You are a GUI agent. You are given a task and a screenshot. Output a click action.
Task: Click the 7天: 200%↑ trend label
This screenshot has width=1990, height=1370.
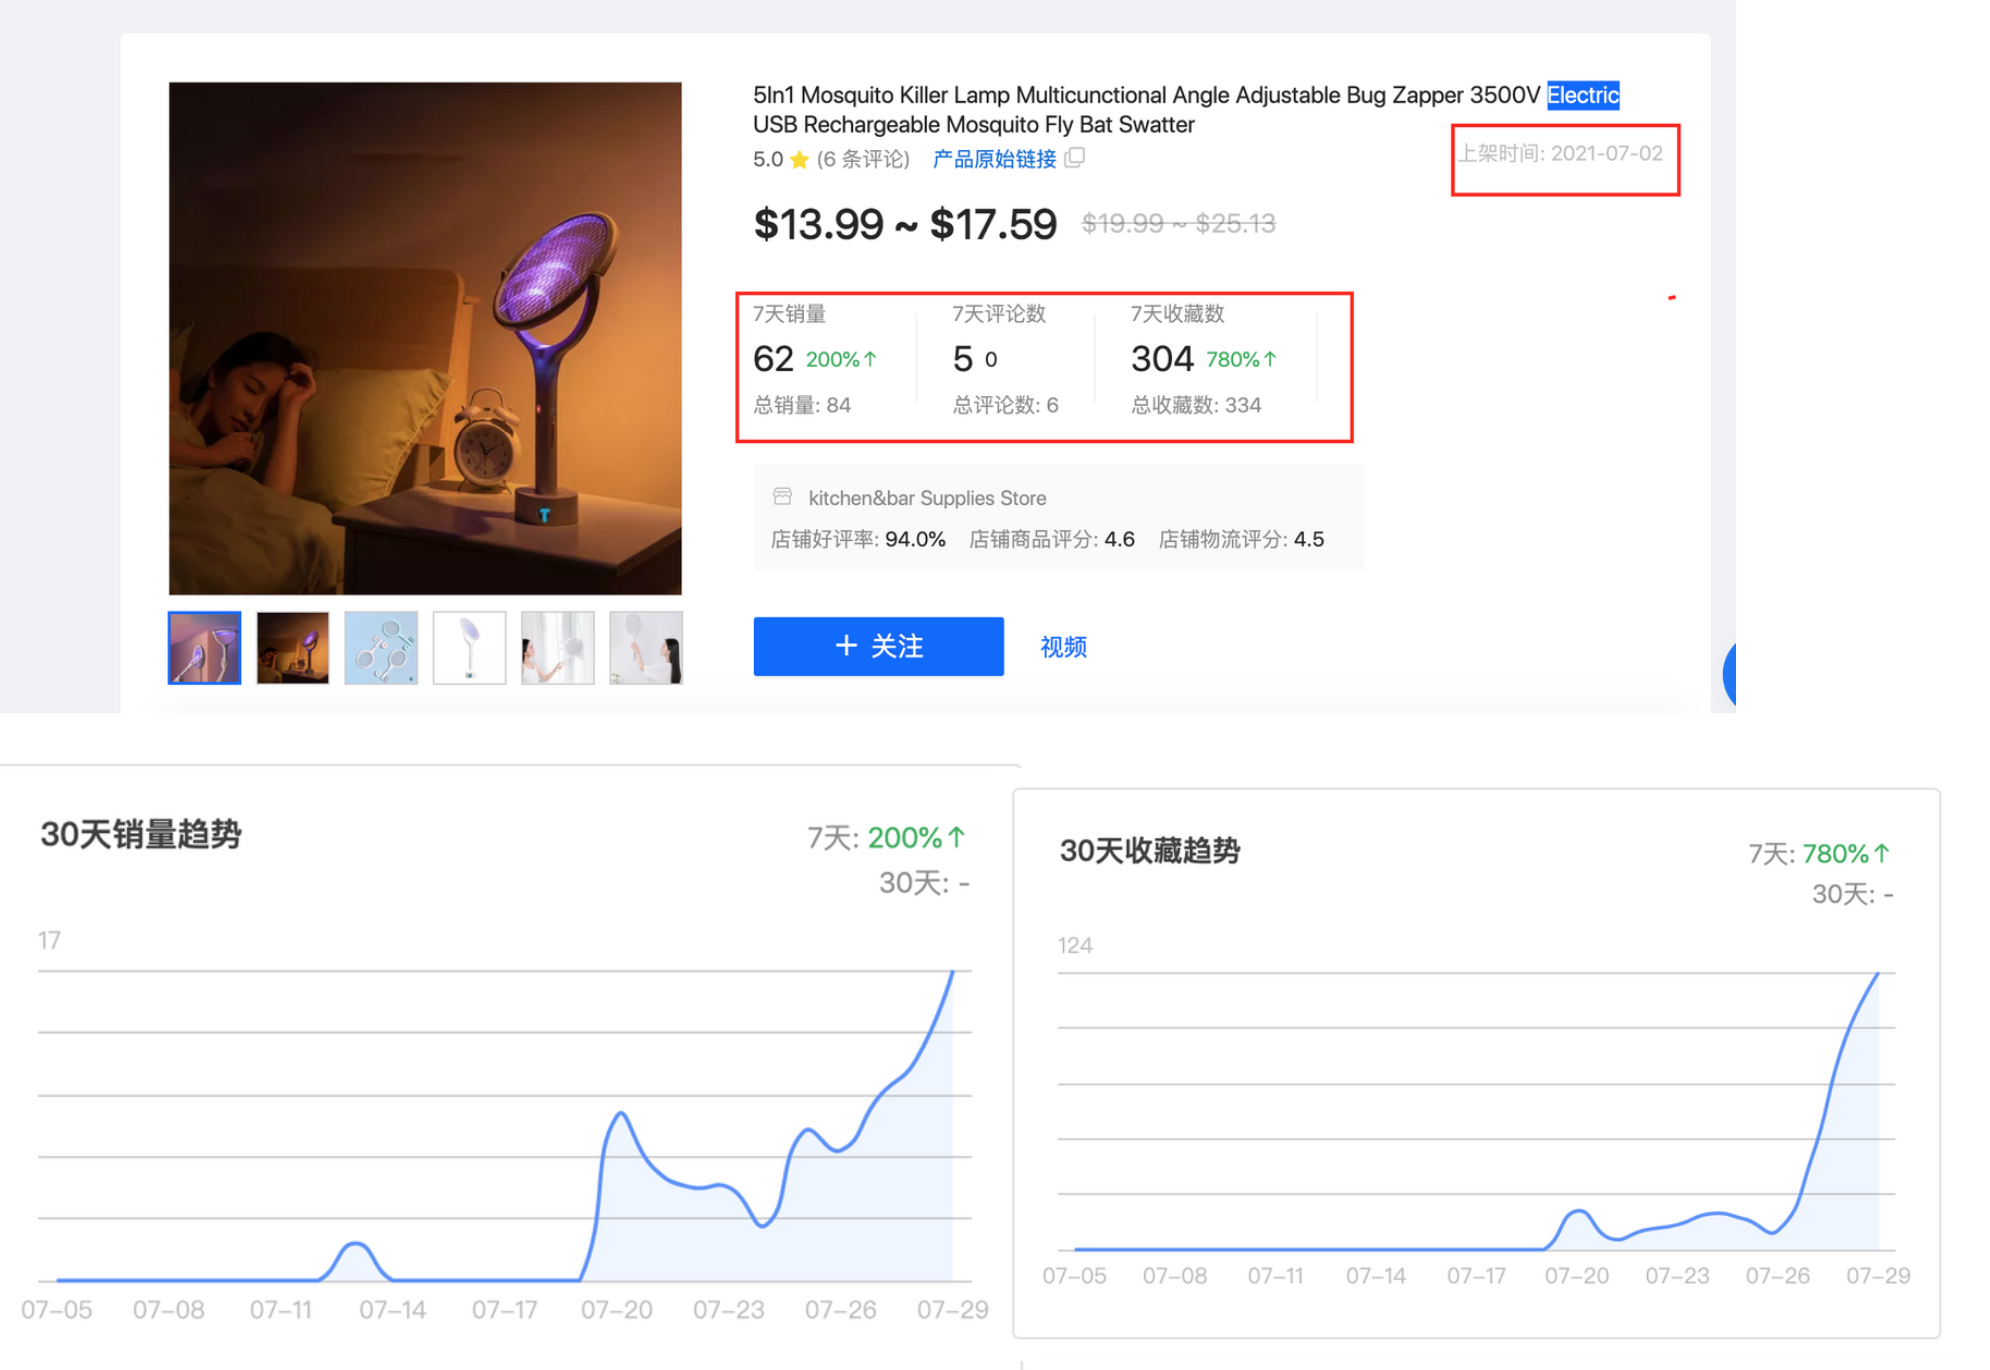(x=886, y=838)
